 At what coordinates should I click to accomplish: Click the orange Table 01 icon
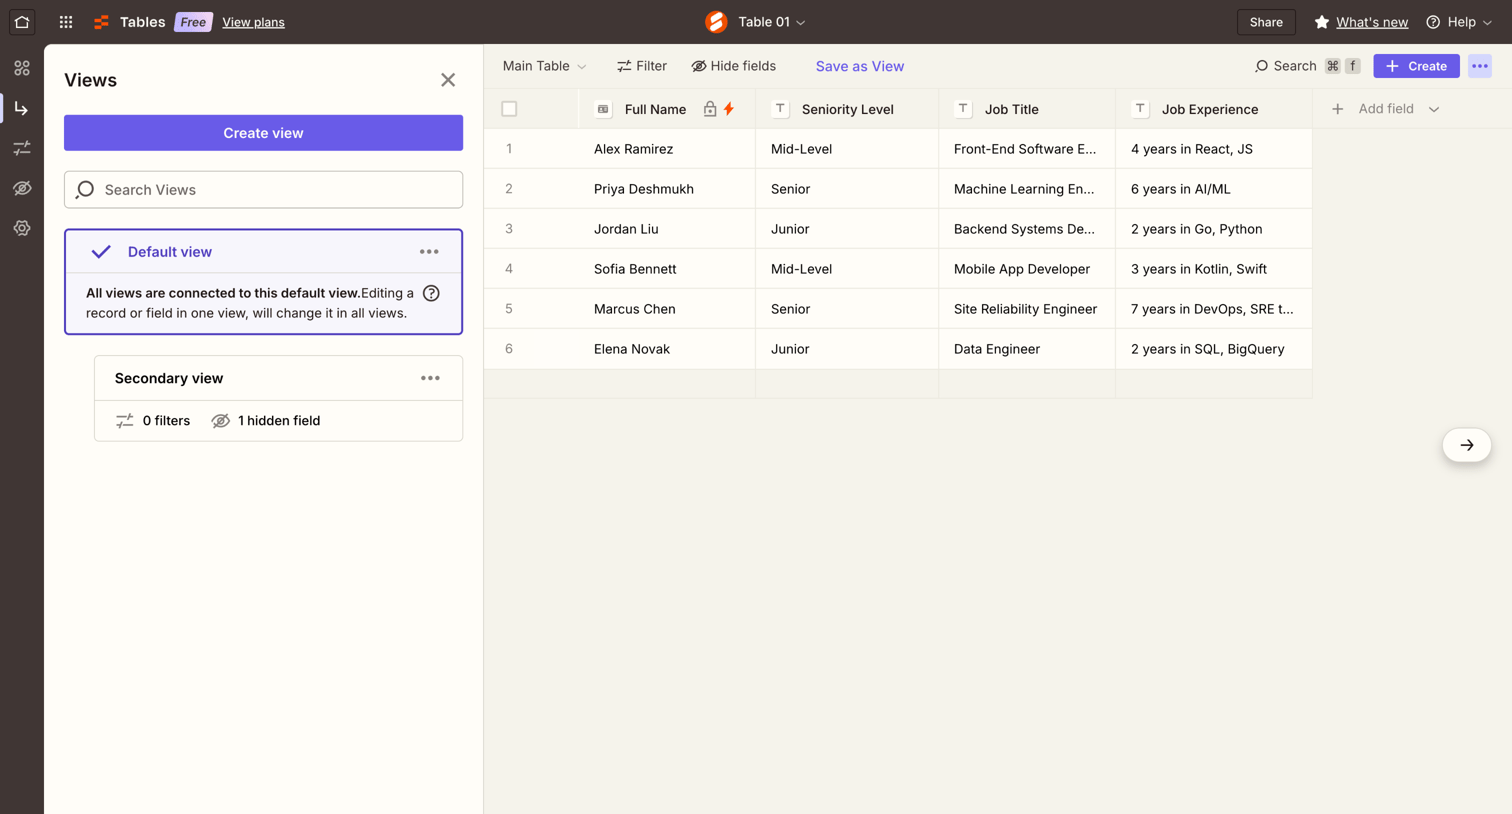tap(716, 22)
